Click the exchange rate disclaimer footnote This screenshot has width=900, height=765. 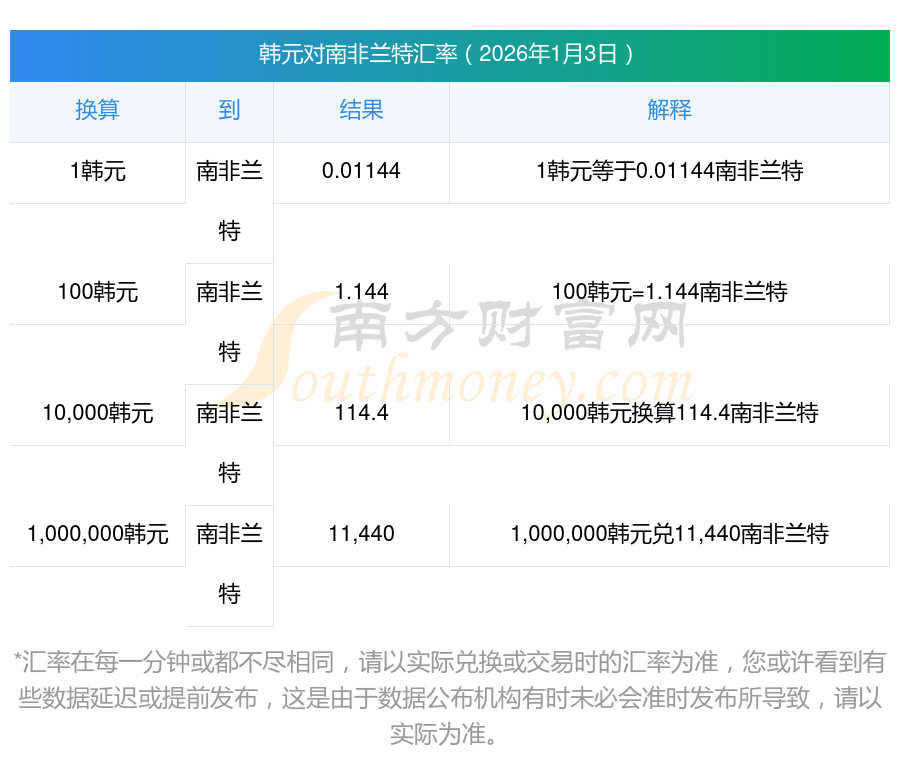449,698
